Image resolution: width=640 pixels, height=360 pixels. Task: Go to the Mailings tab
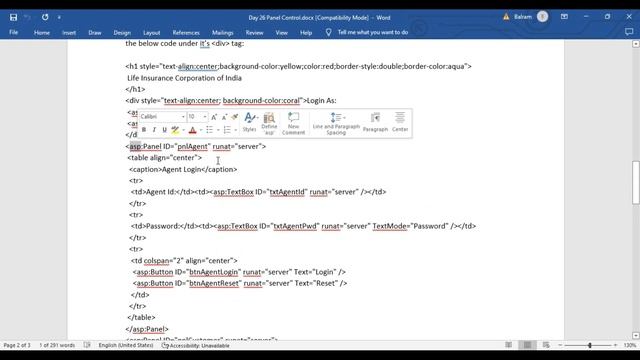point(222,32)
